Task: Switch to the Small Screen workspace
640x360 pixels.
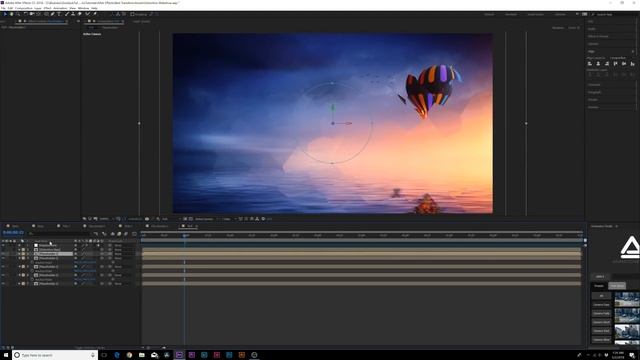Action: [536, 14]
